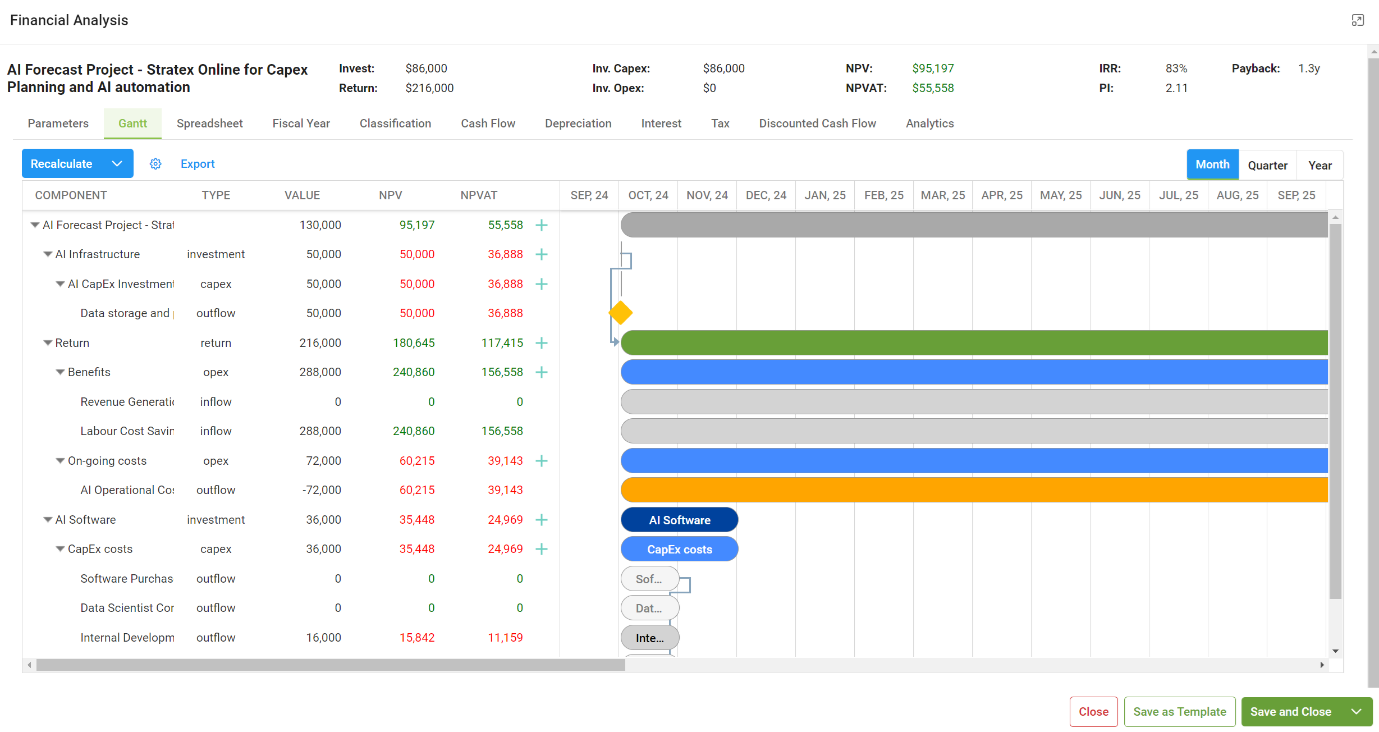Image resolution: width=1379 pixels, height=732 pixels.
Task: Add item to Benefits row
Action: tap(541, 372)
